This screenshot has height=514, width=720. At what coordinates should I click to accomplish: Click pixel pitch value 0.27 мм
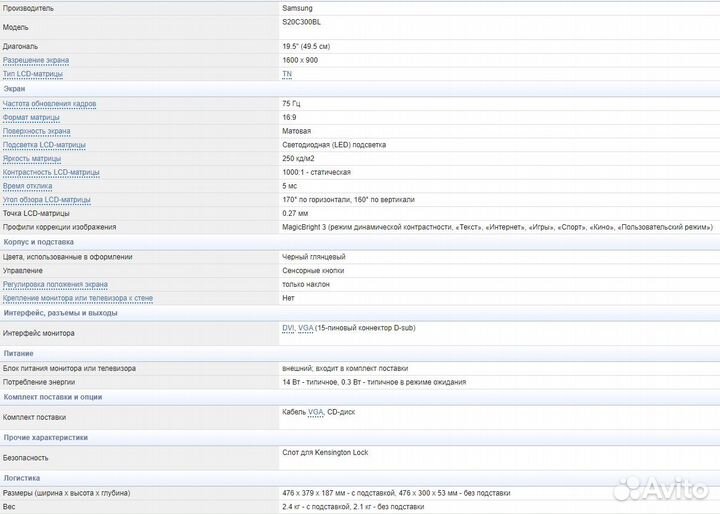click(295, 214)
